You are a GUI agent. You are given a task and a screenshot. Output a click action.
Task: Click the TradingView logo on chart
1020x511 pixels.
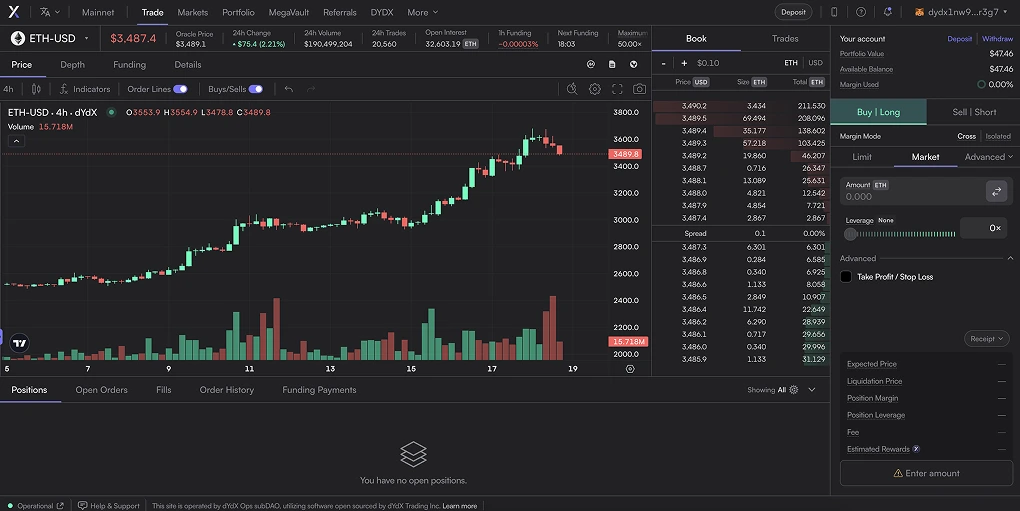click(20, 343)
